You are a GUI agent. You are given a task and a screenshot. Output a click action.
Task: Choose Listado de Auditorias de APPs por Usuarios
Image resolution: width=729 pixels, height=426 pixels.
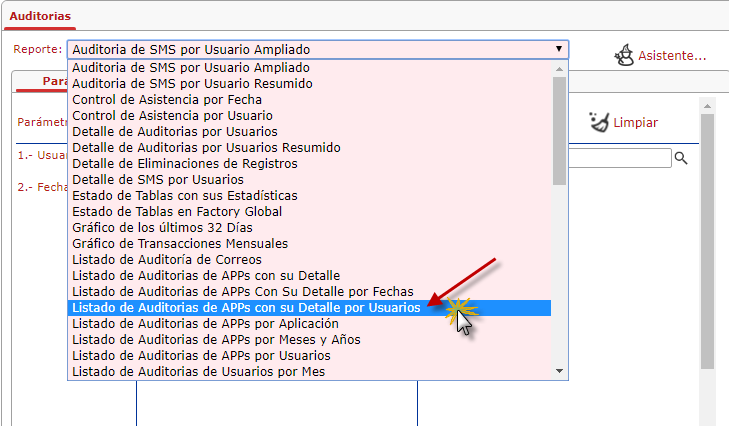pyautogui.click(x=310, y=355)
